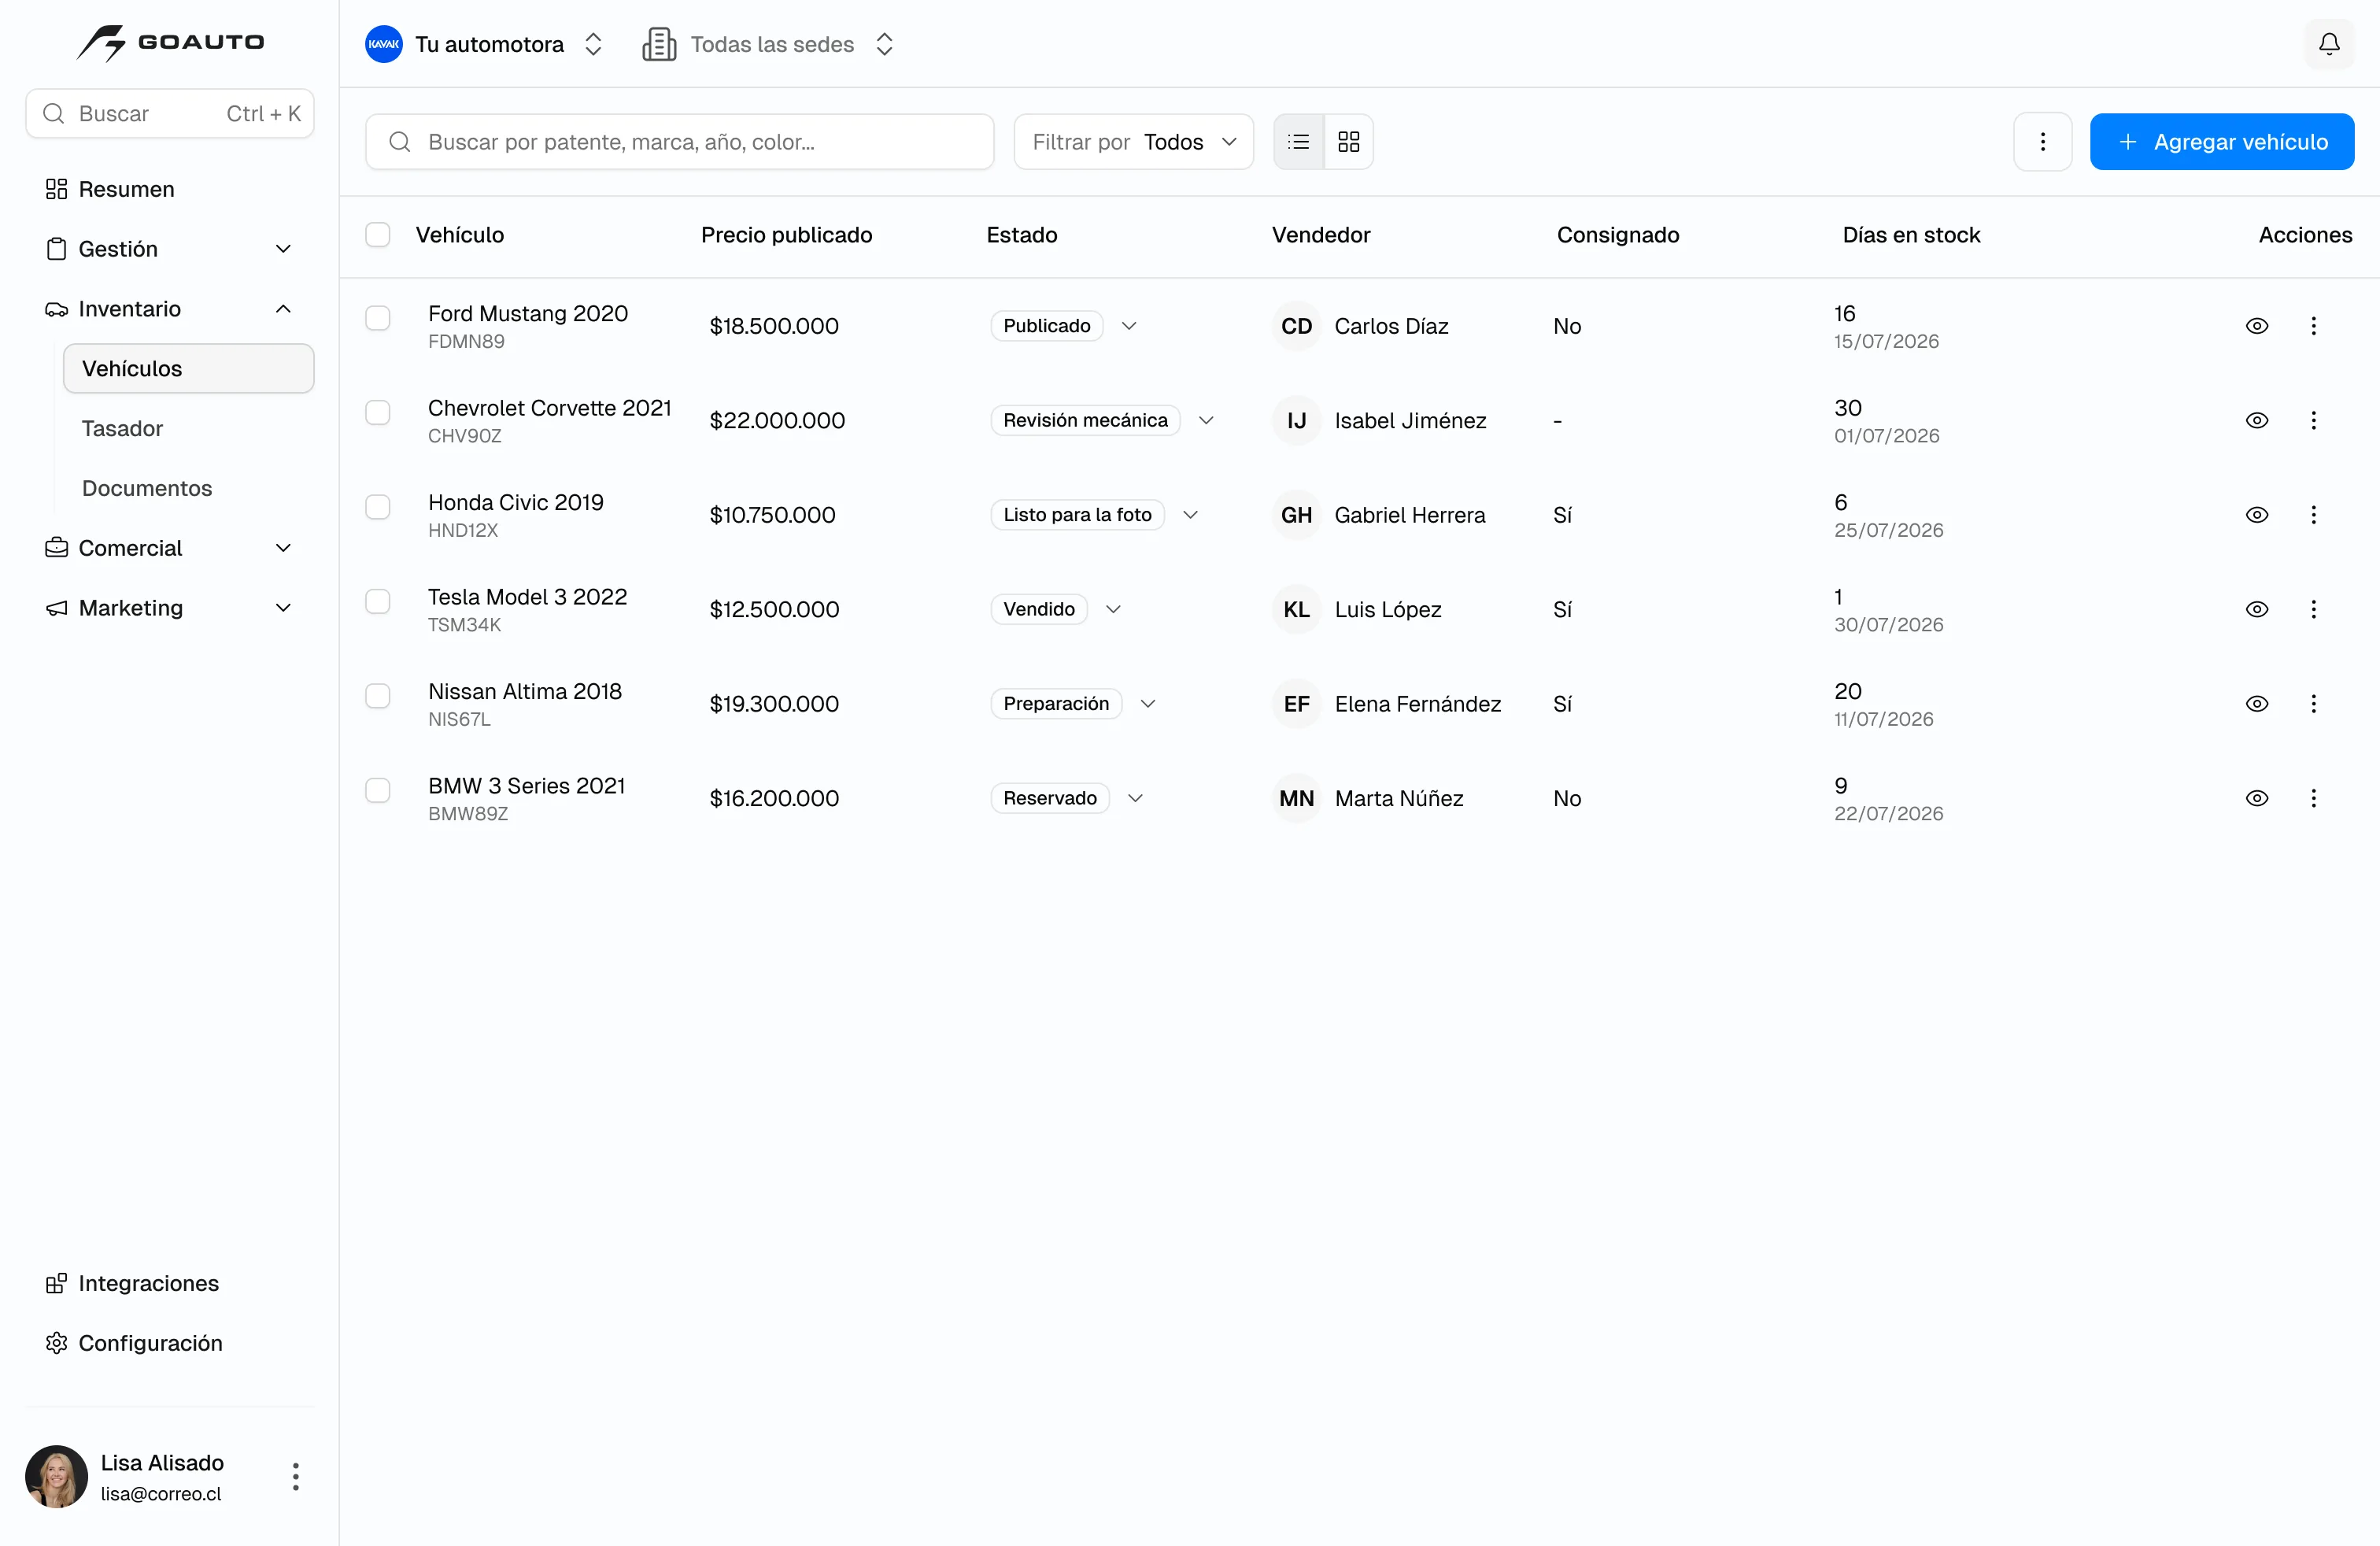The width and height of the screenshot is (2380, 1546).
Task: View details of Ford Mustang 2020
Action: click(x=2256, y=326)
